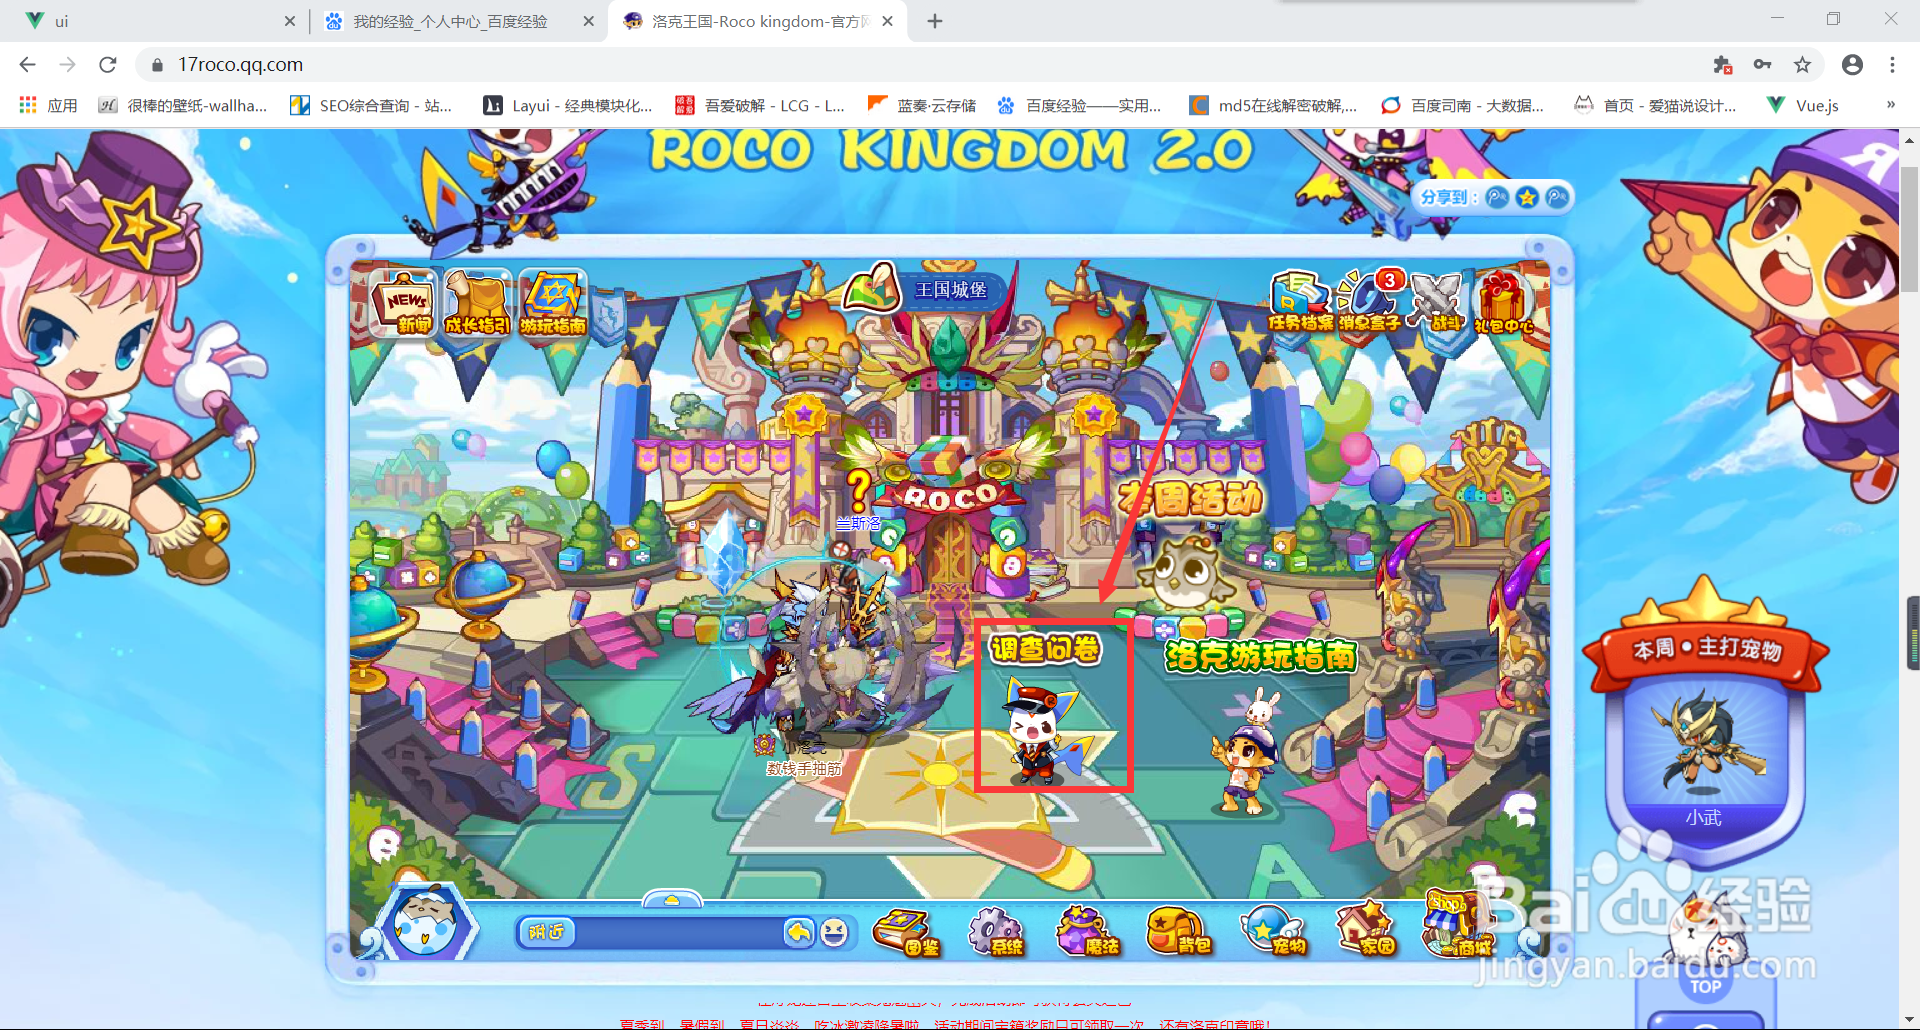This screenshot has width=1920, height=1030.
Task: Expand the hidden bookmarks overflow chevron
Action: coord(1890,105)
